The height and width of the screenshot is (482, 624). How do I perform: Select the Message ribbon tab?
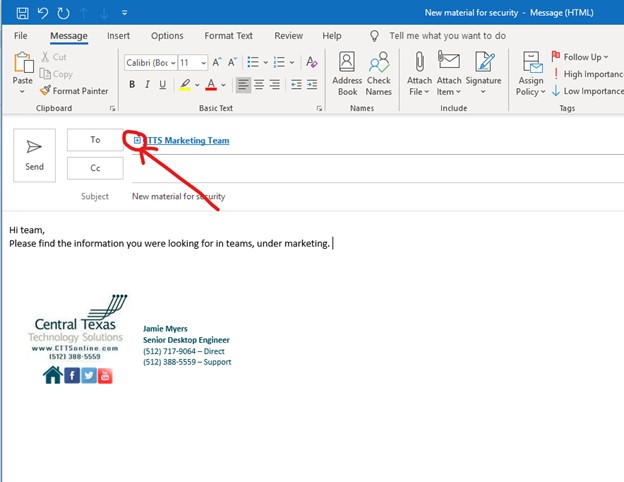pos(69,36)
